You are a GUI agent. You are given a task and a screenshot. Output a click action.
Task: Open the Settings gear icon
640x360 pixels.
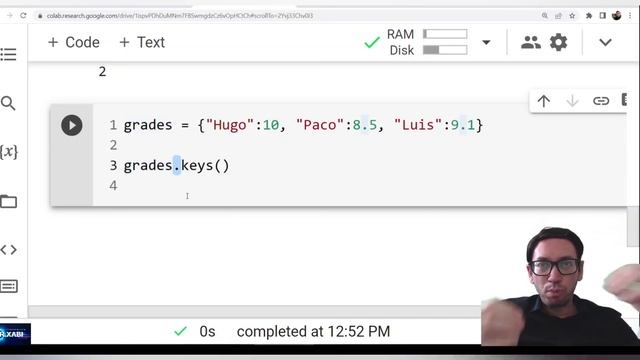[558, 42]
